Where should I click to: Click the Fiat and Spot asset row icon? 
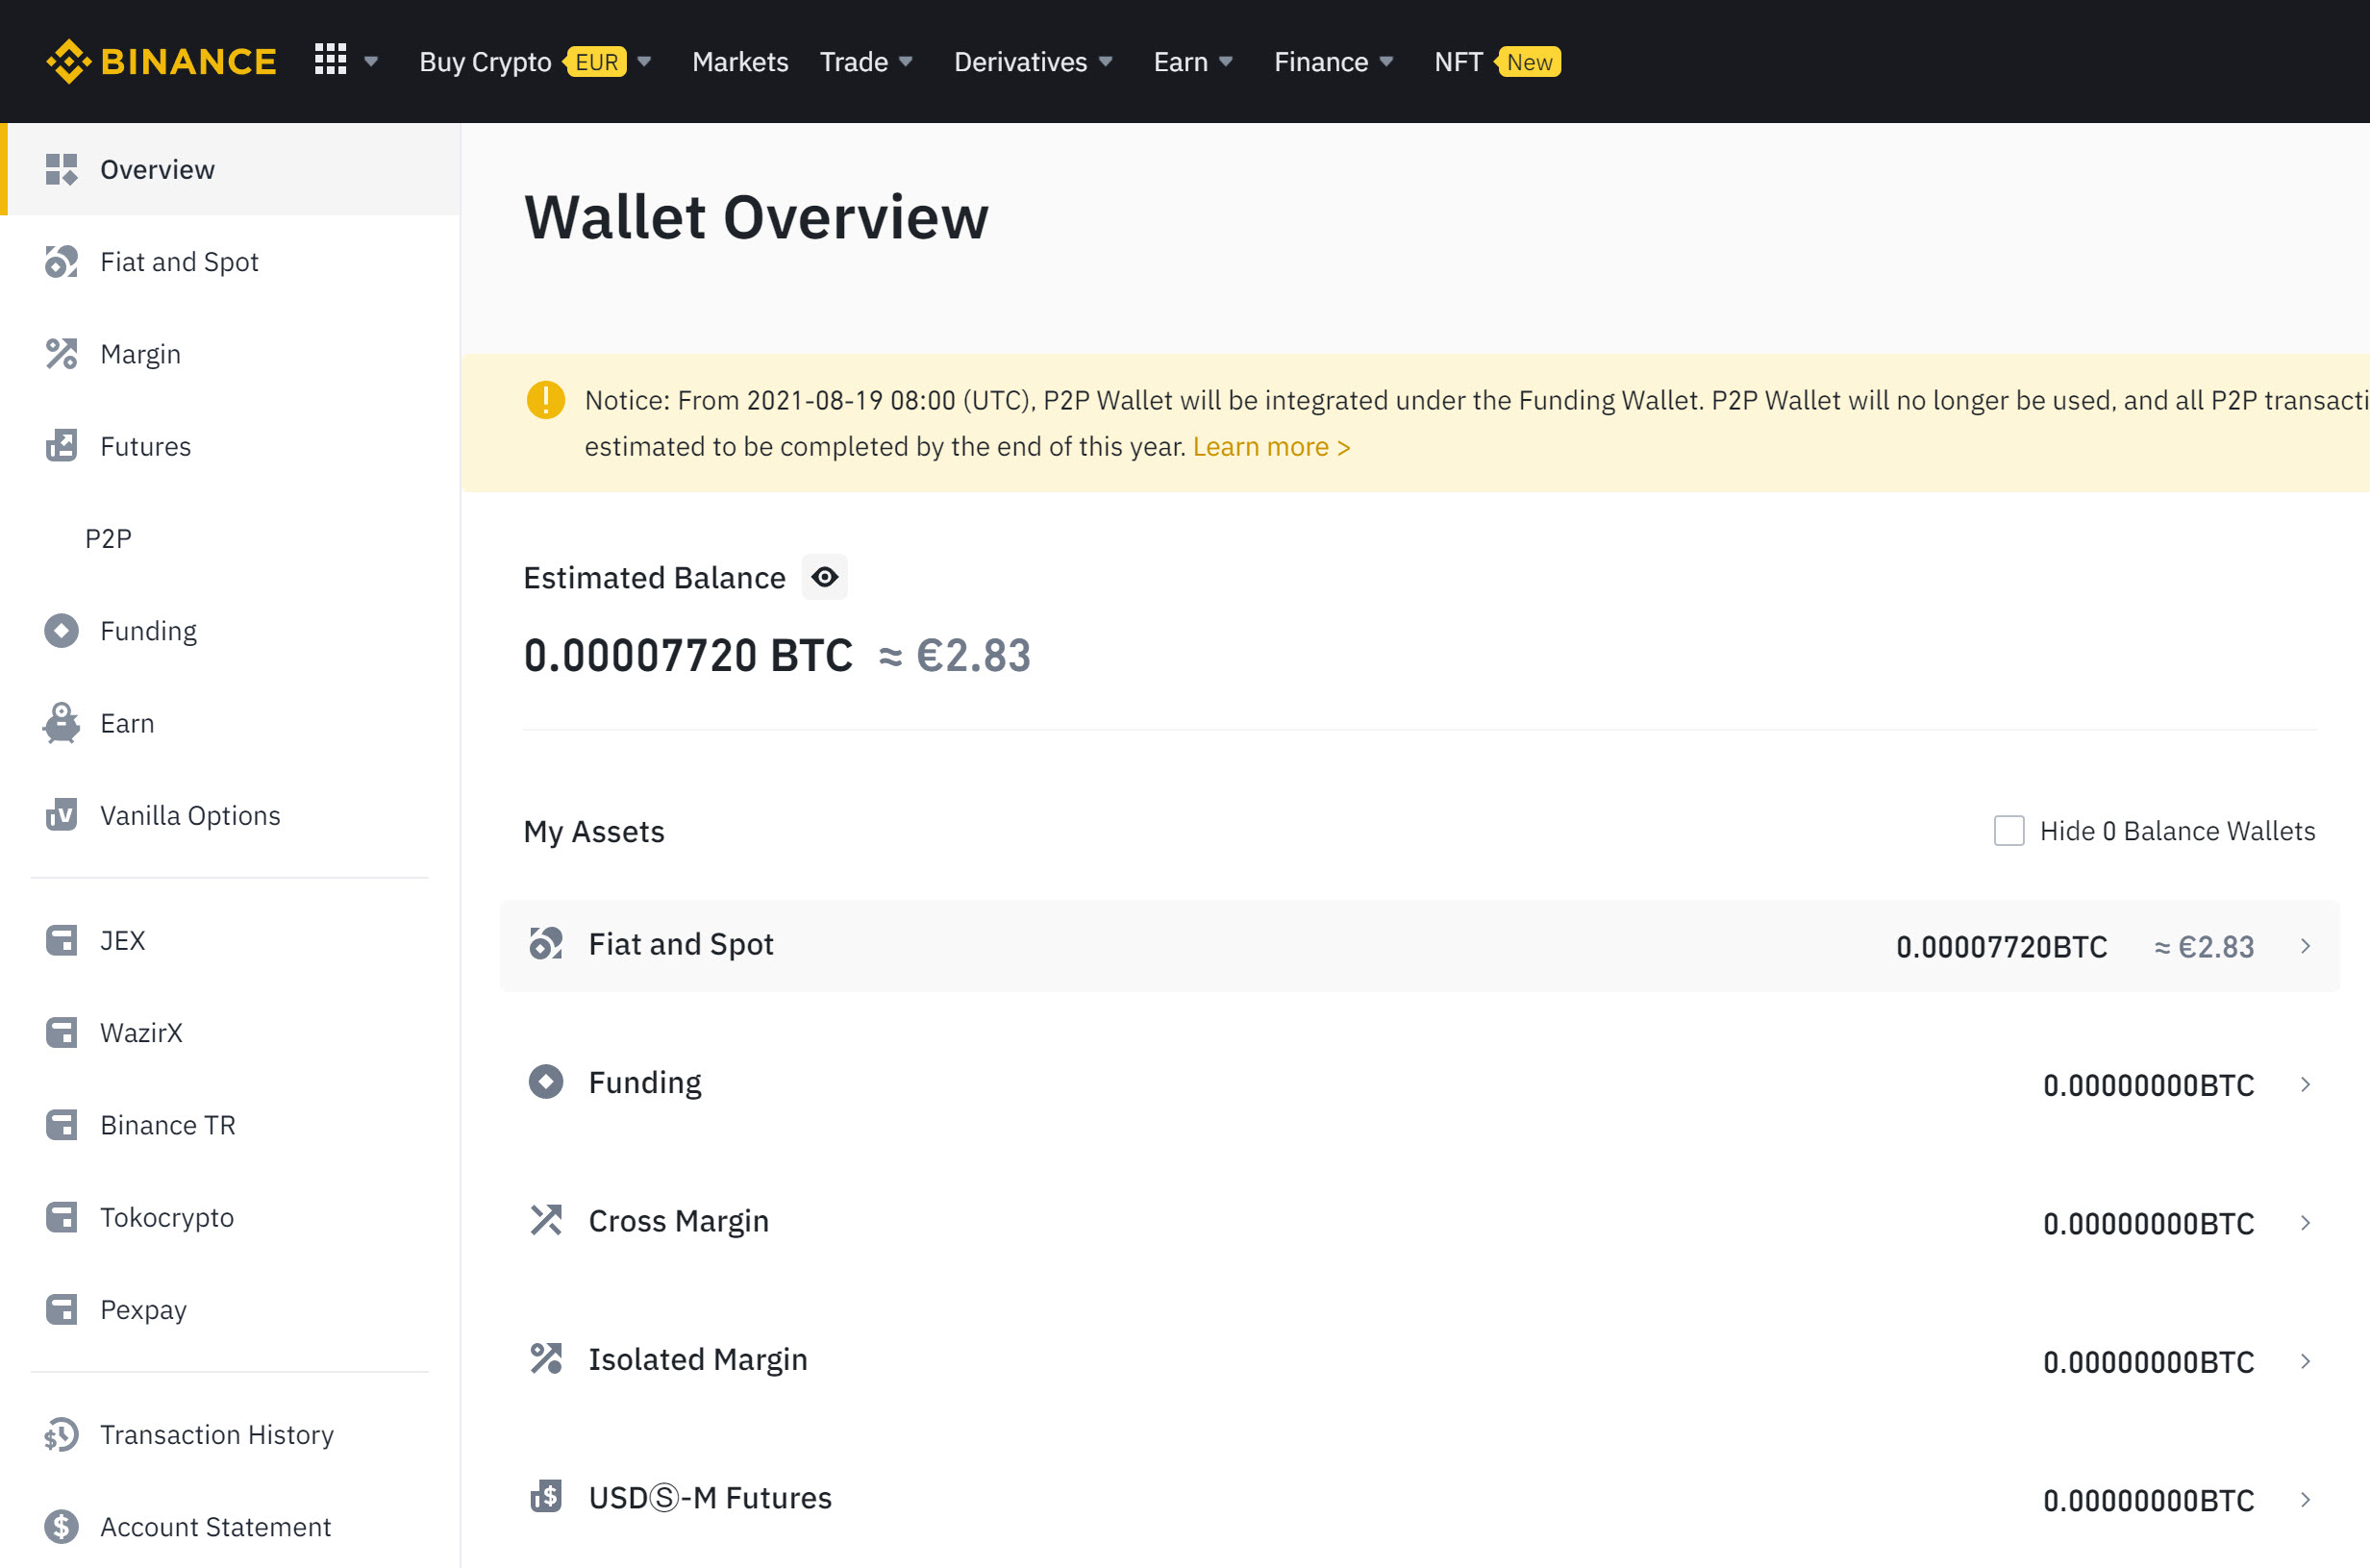point(546,943)
